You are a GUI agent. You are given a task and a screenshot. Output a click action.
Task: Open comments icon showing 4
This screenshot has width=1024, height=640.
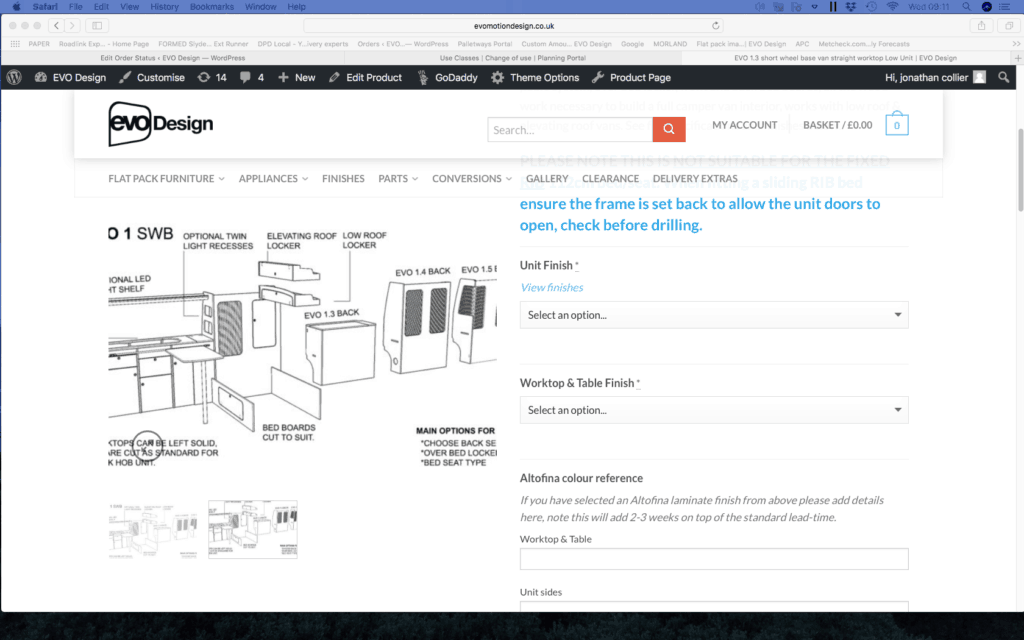251,77
